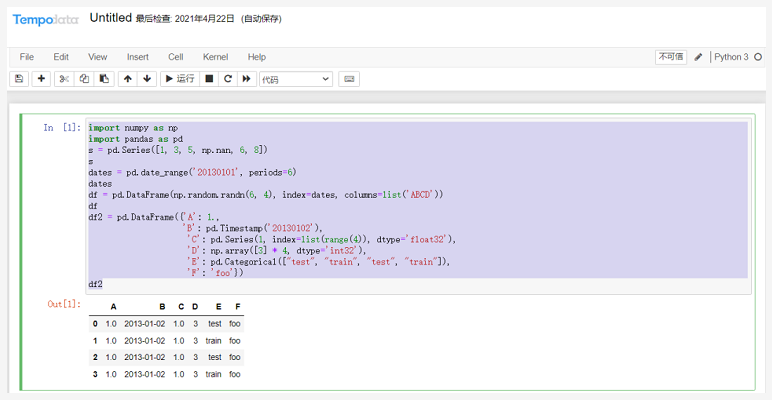This screenshot has height=400, width=772.
Task: Toggle the 不可信 notebook trust button
Action: [x=671, y=57]
